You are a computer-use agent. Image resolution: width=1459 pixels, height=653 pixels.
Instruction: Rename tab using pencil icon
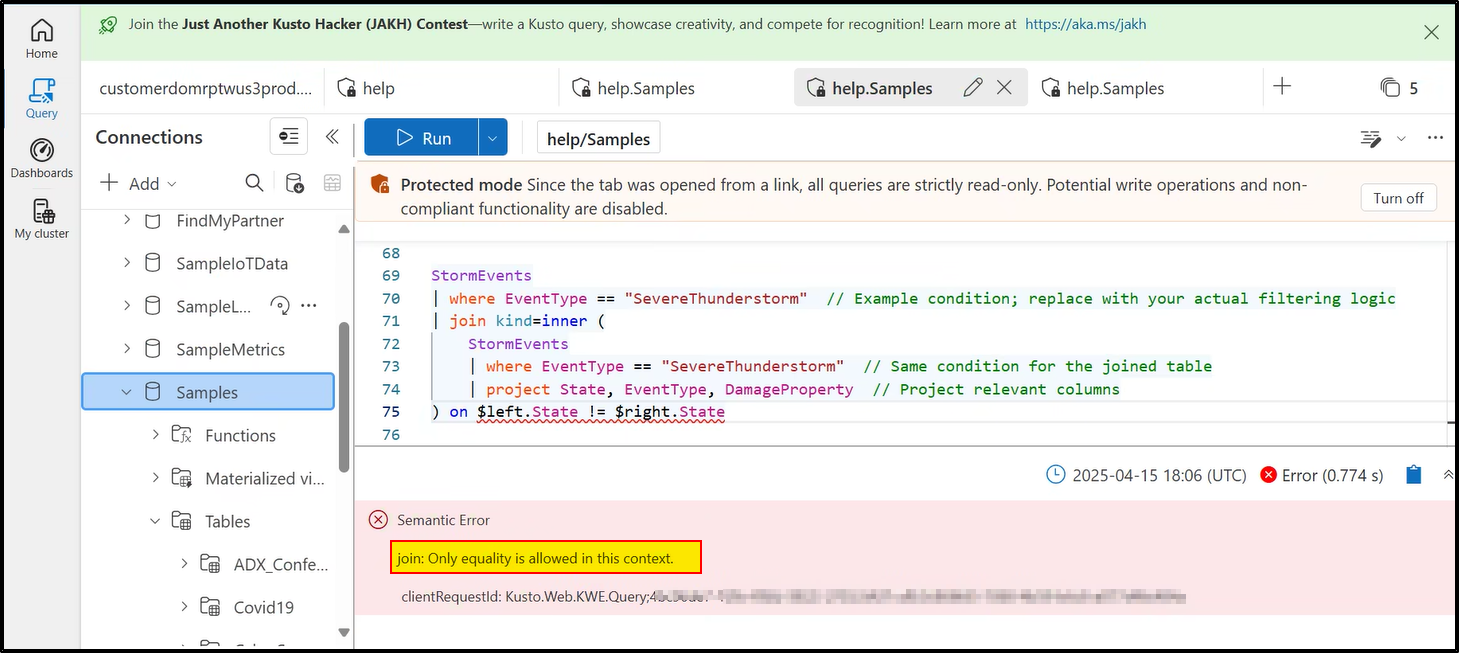(x=972, y=88)
